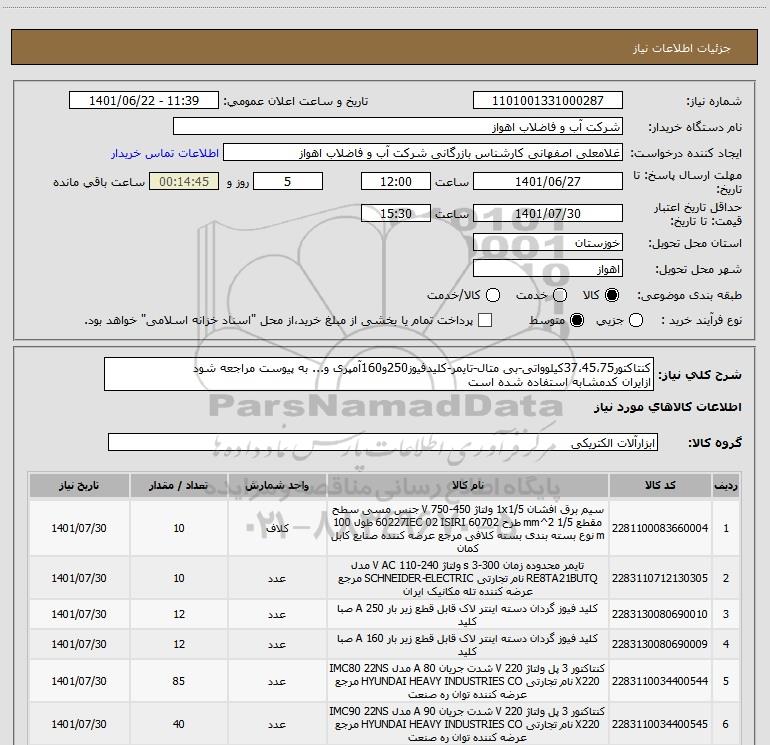This screenshot has height=745, width=770.
Task: Click item code 2283130080690009
Action: [x=660, y=644]
